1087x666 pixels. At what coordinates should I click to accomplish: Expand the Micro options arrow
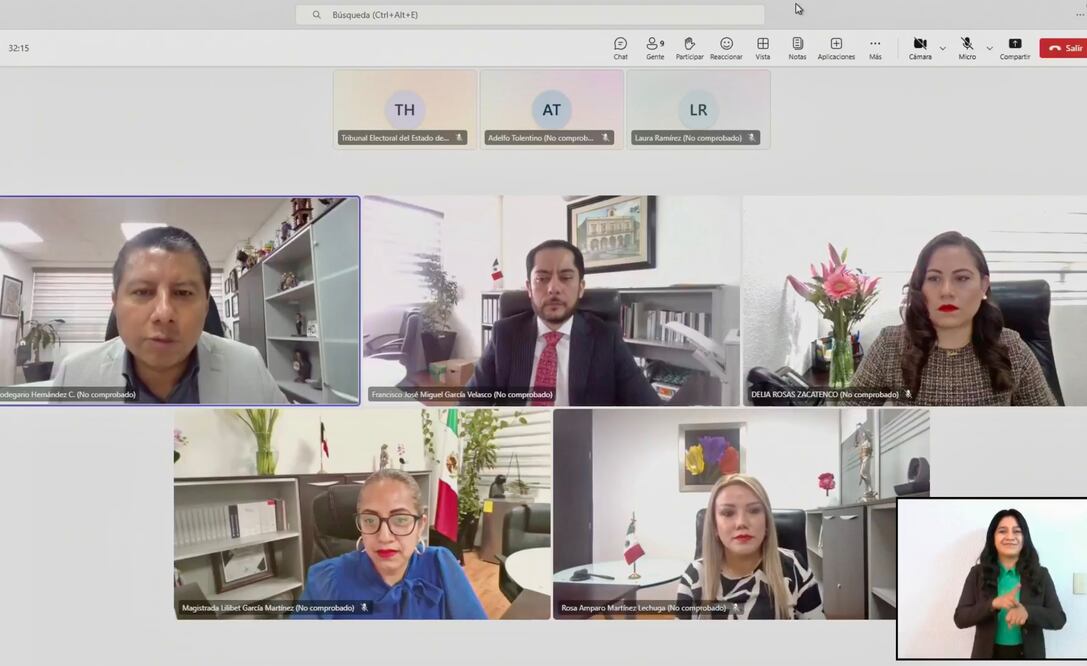coord(990,48)
